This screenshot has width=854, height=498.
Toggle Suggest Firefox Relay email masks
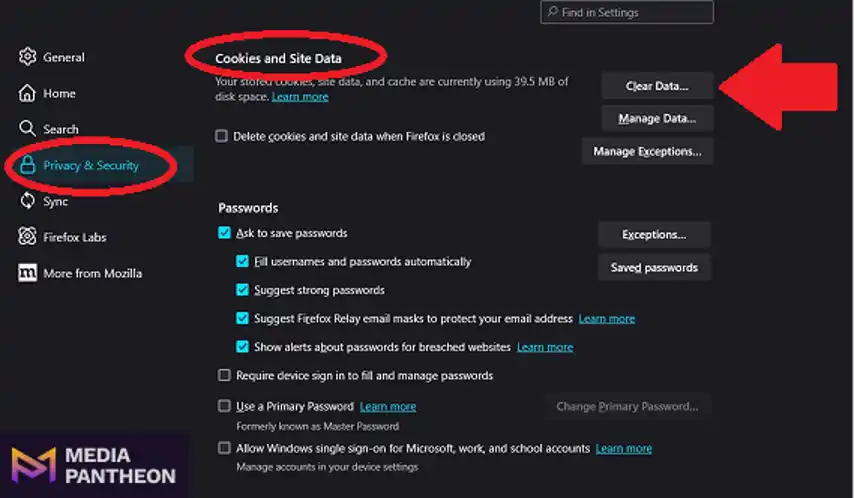(242, 318)
